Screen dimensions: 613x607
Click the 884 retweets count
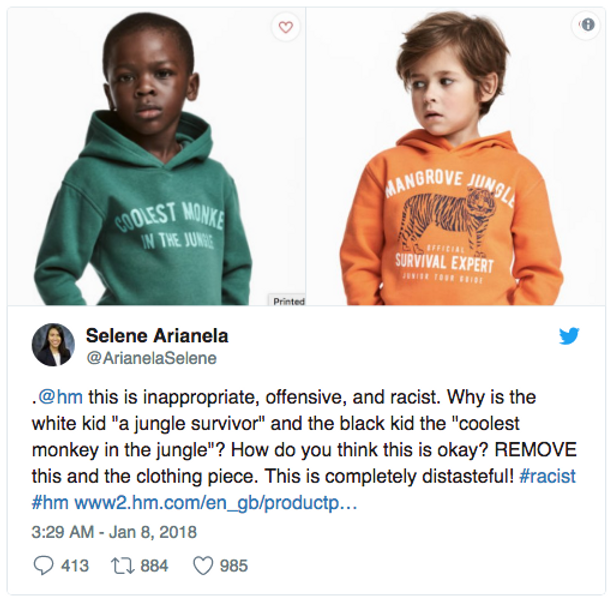154,566
